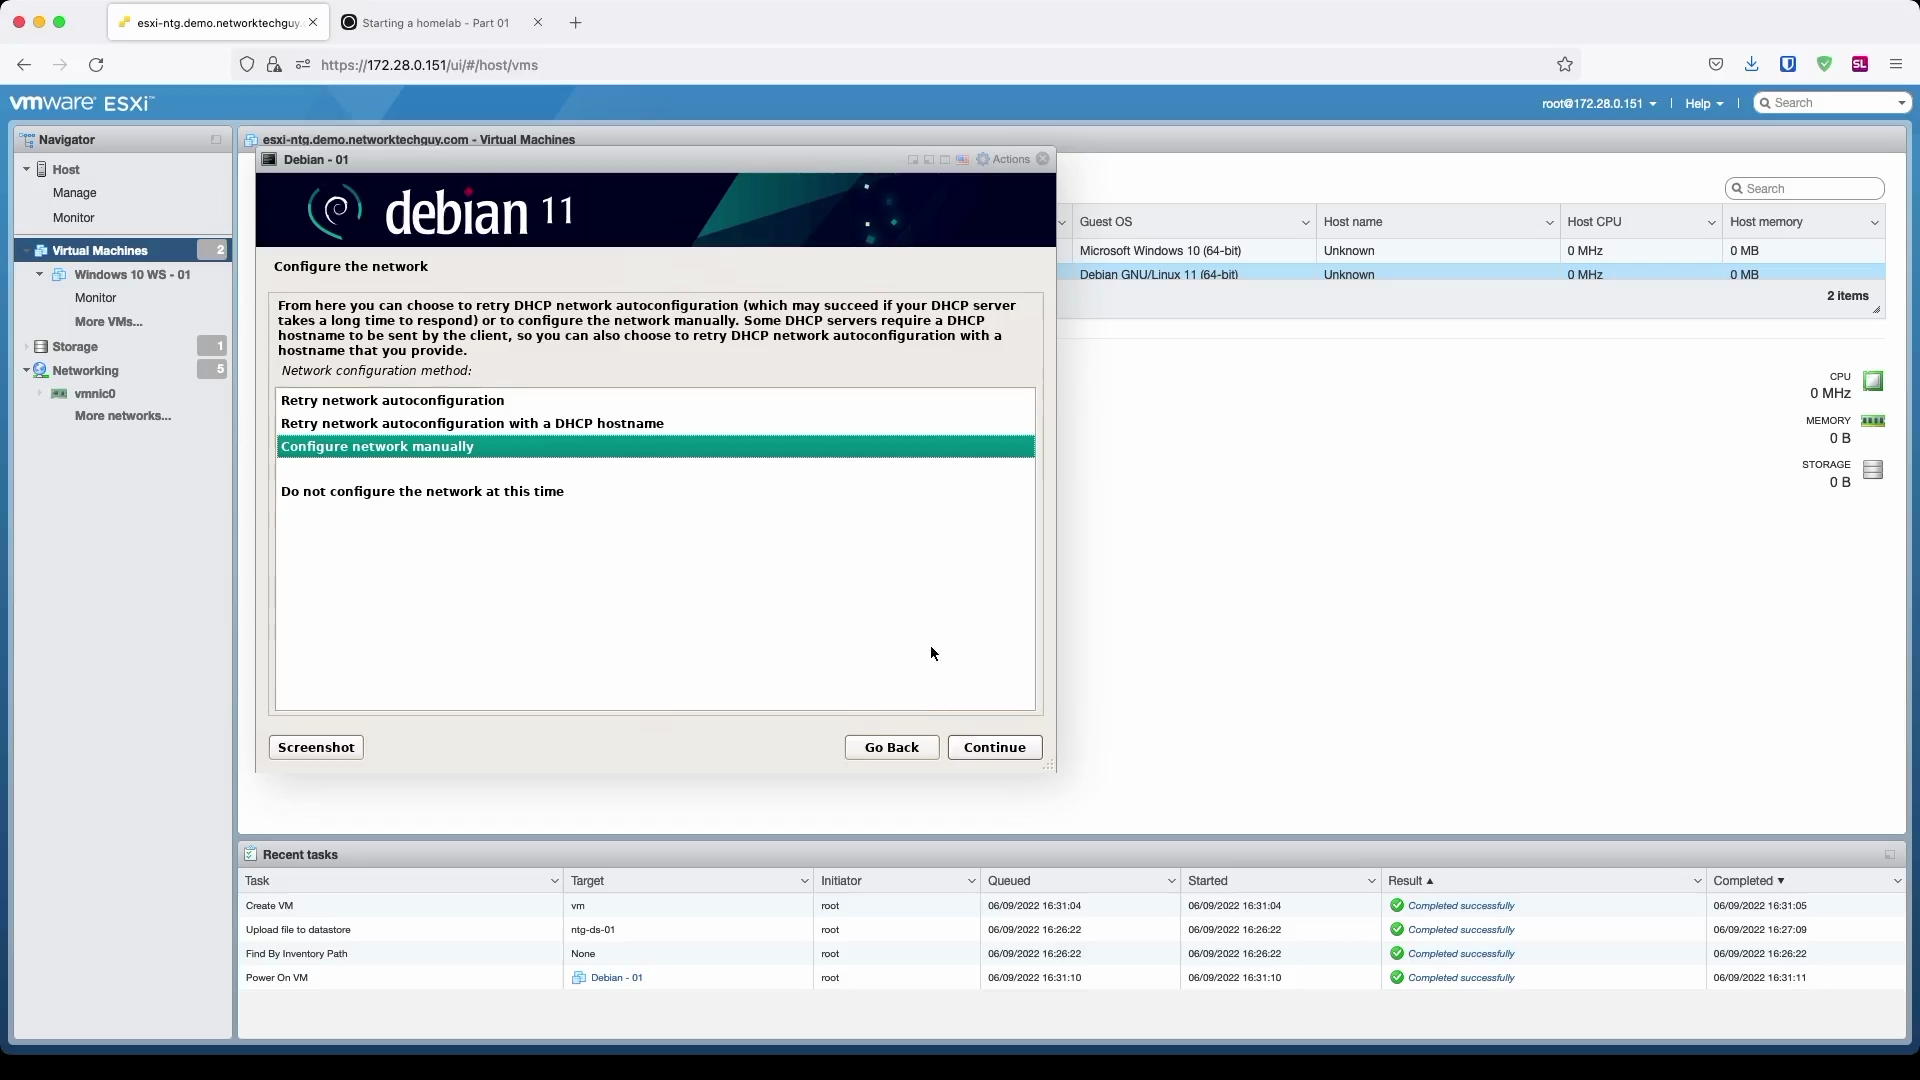Show tracking protection shield info
The width and height of the screenshot is (1920, 1080).
click(247, 65)
